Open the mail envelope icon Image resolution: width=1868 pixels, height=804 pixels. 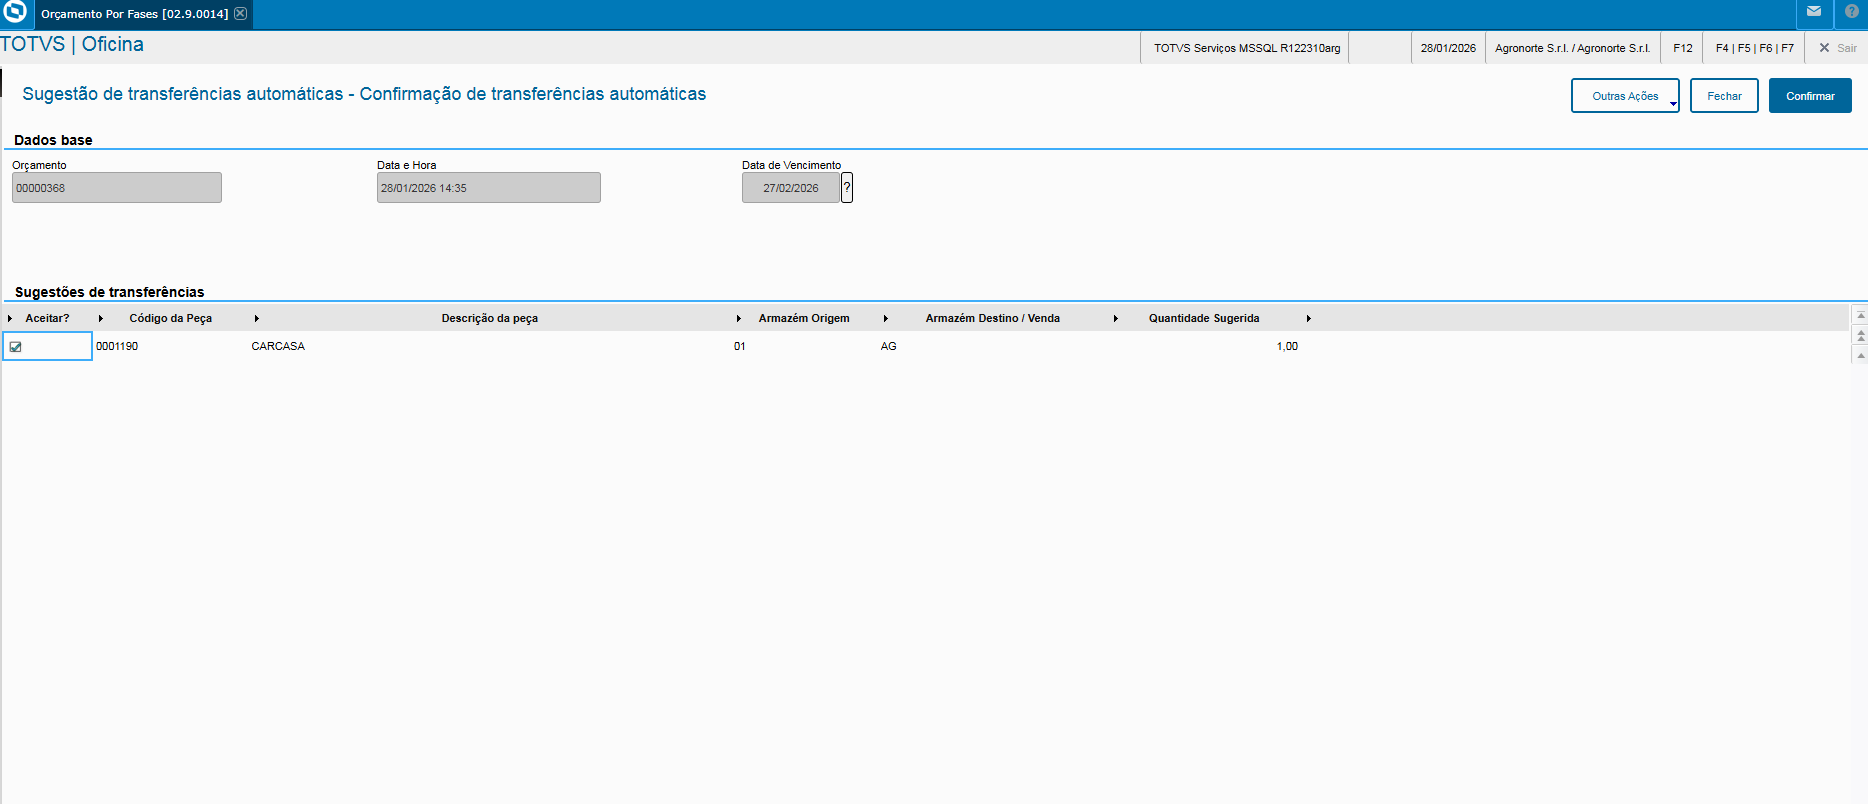click(1814, 12)
